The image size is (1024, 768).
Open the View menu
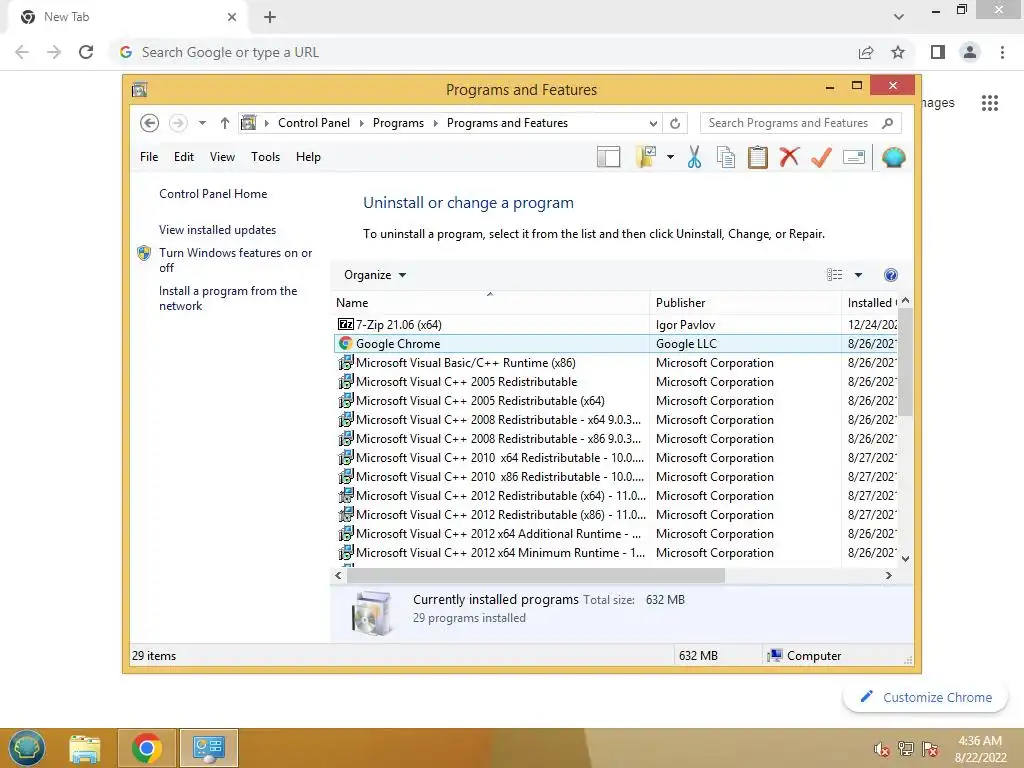pos(222,157)
